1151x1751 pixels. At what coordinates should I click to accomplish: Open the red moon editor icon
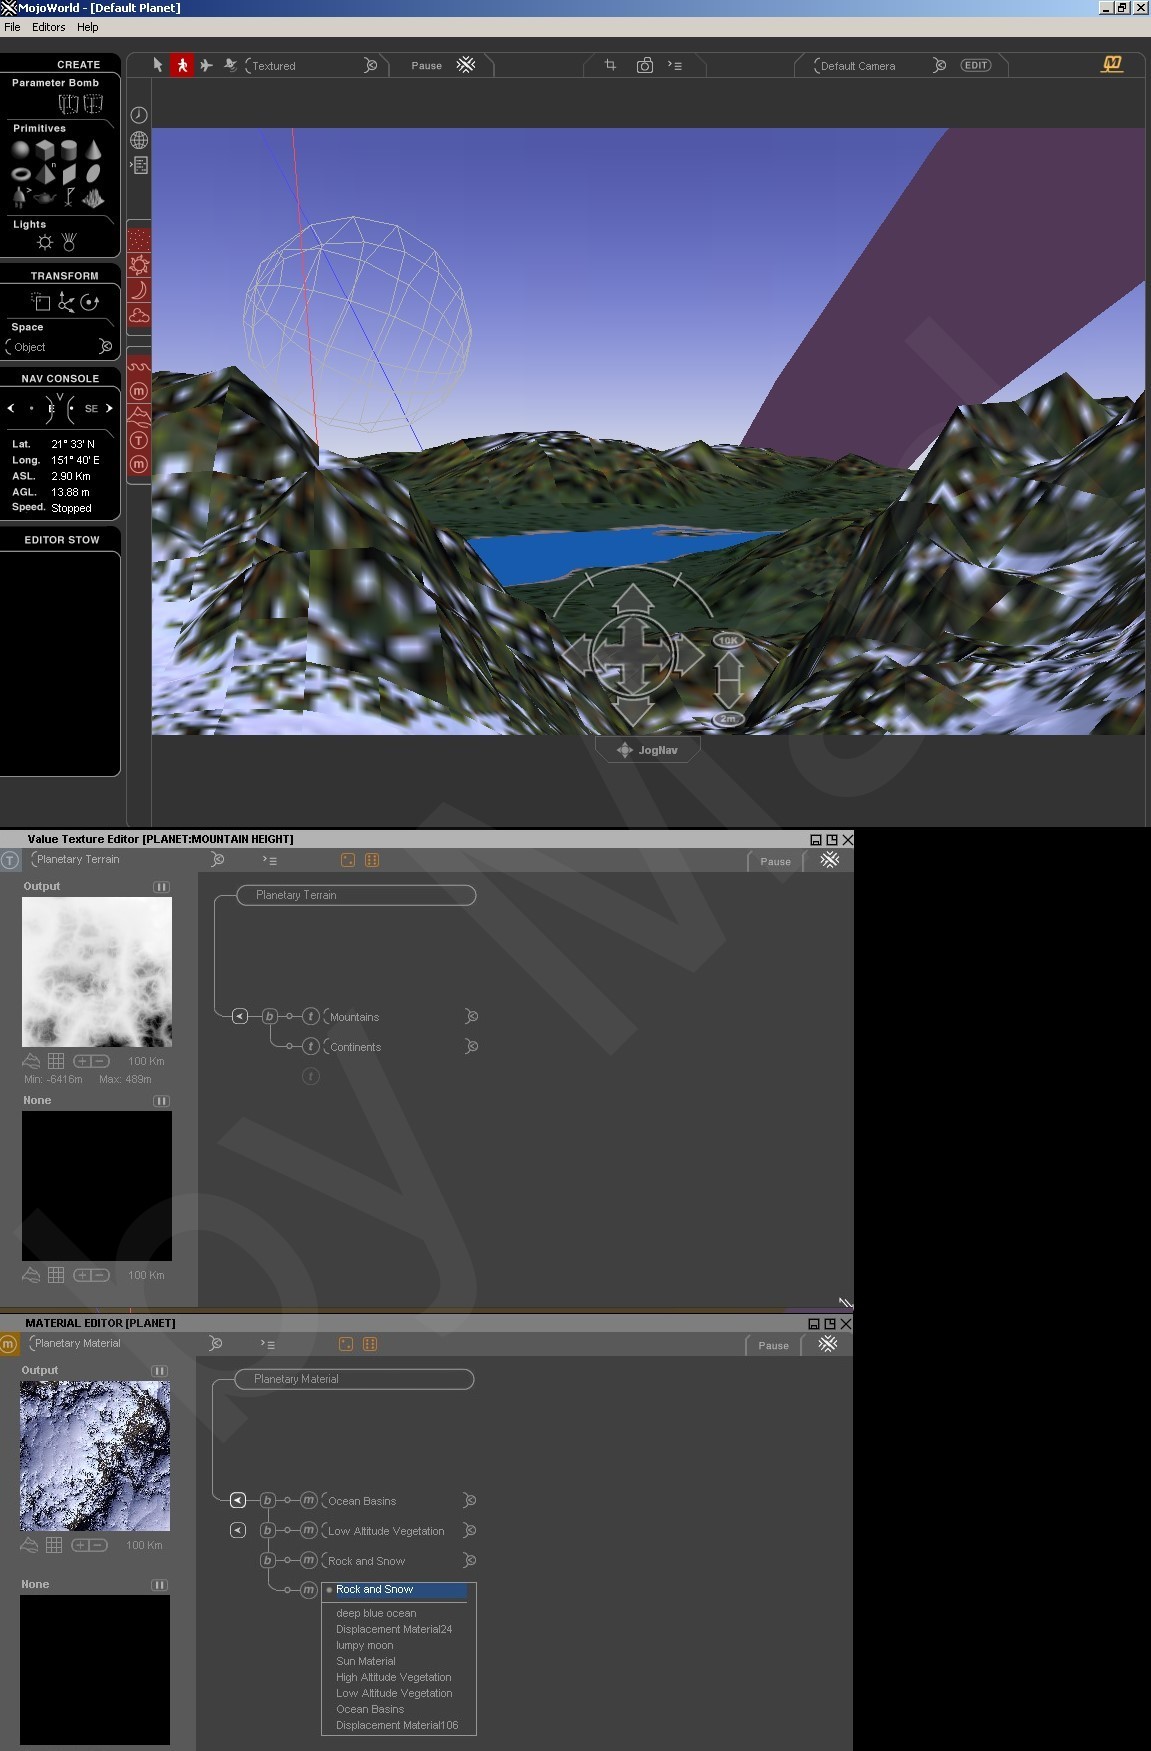(x=139, y=290)
